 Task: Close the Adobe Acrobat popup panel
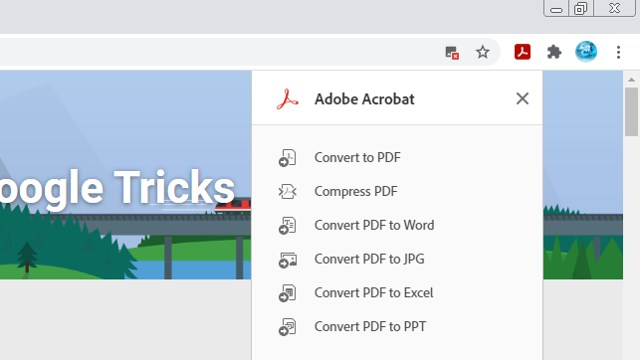point(522,98)
